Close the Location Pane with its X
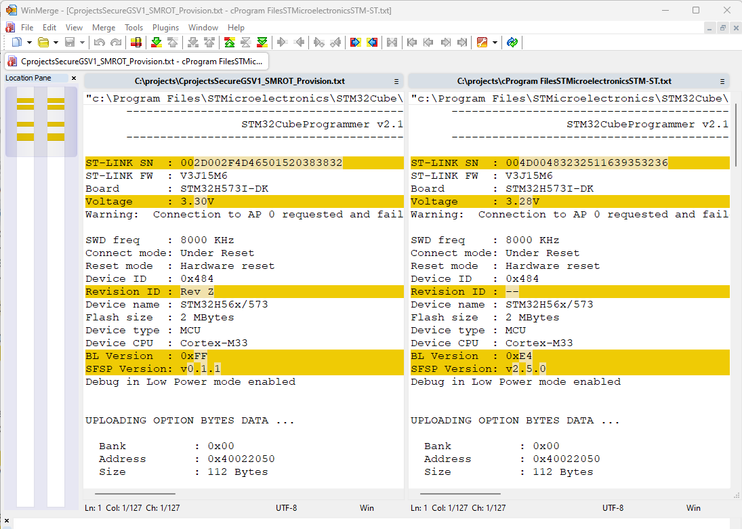 click(73, 78)
